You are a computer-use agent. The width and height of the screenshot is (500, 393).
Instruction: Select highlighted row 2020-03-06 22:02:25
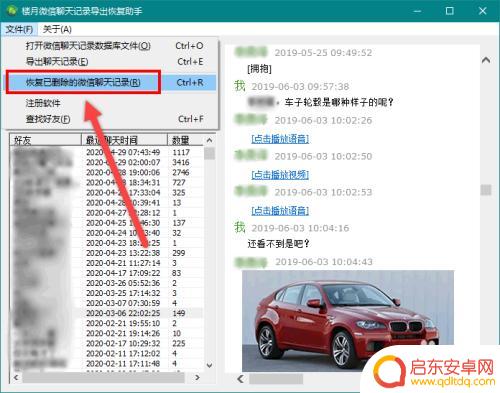(107, 313)
